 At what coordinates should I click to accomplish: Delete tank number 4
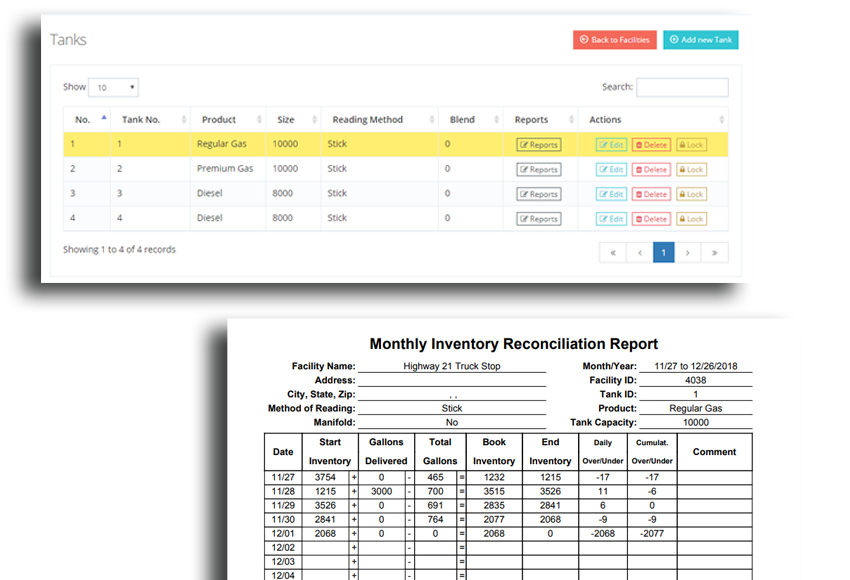click(x=651, y=219)
